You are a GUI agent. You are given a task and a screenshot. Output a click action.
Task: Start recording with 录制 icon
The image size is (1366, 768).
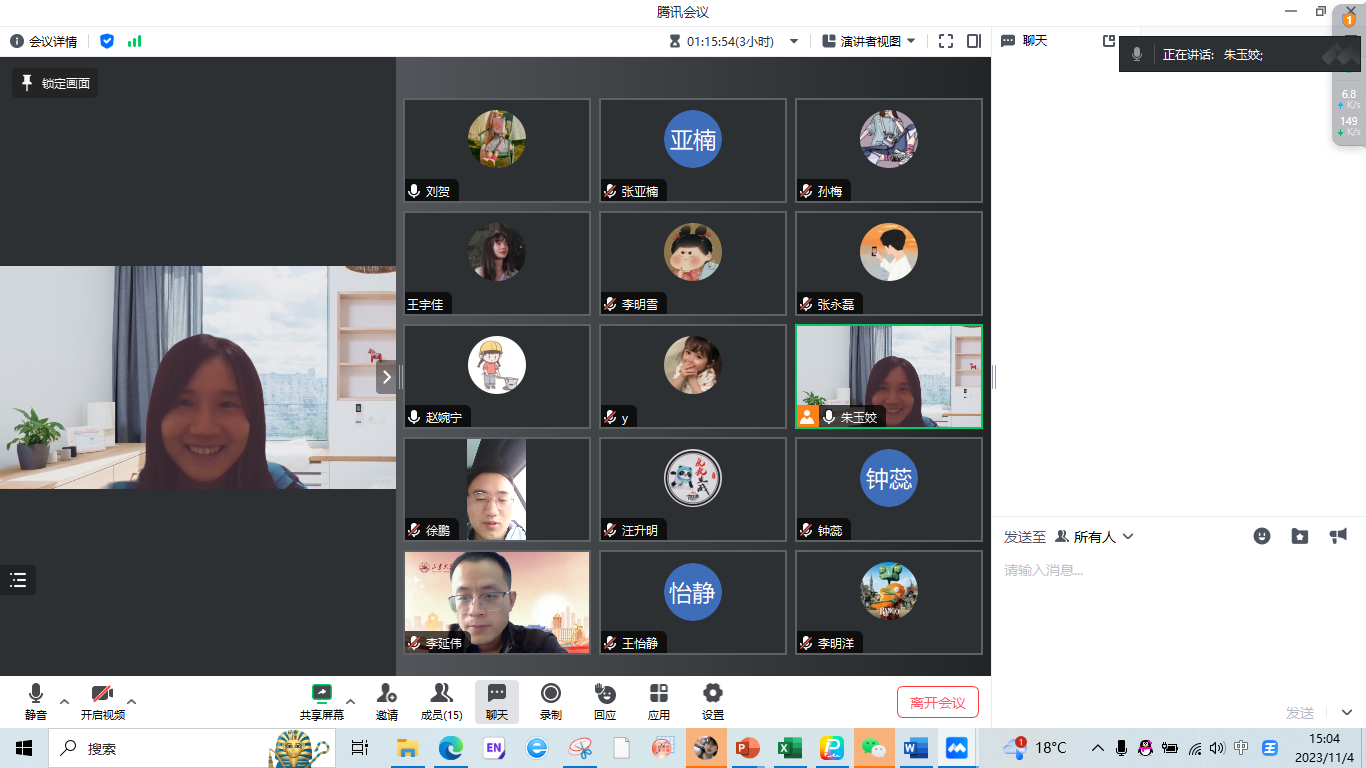point(550,701)
